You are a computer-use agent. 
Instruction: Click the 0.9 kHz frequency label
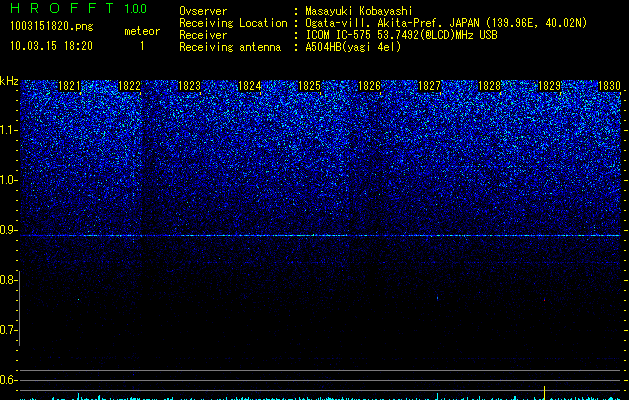point(8,230)
